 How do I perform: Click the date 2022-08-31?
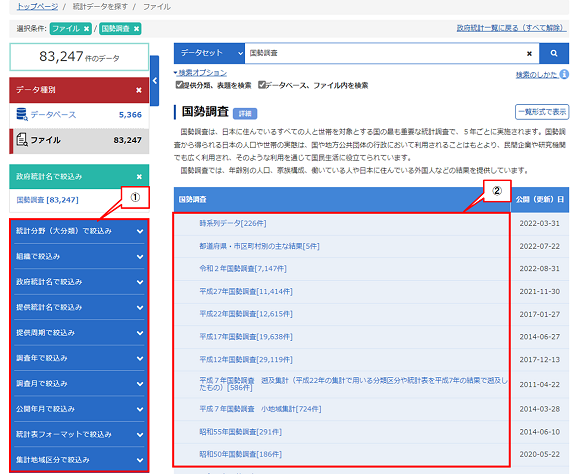(x=540, y=269)
